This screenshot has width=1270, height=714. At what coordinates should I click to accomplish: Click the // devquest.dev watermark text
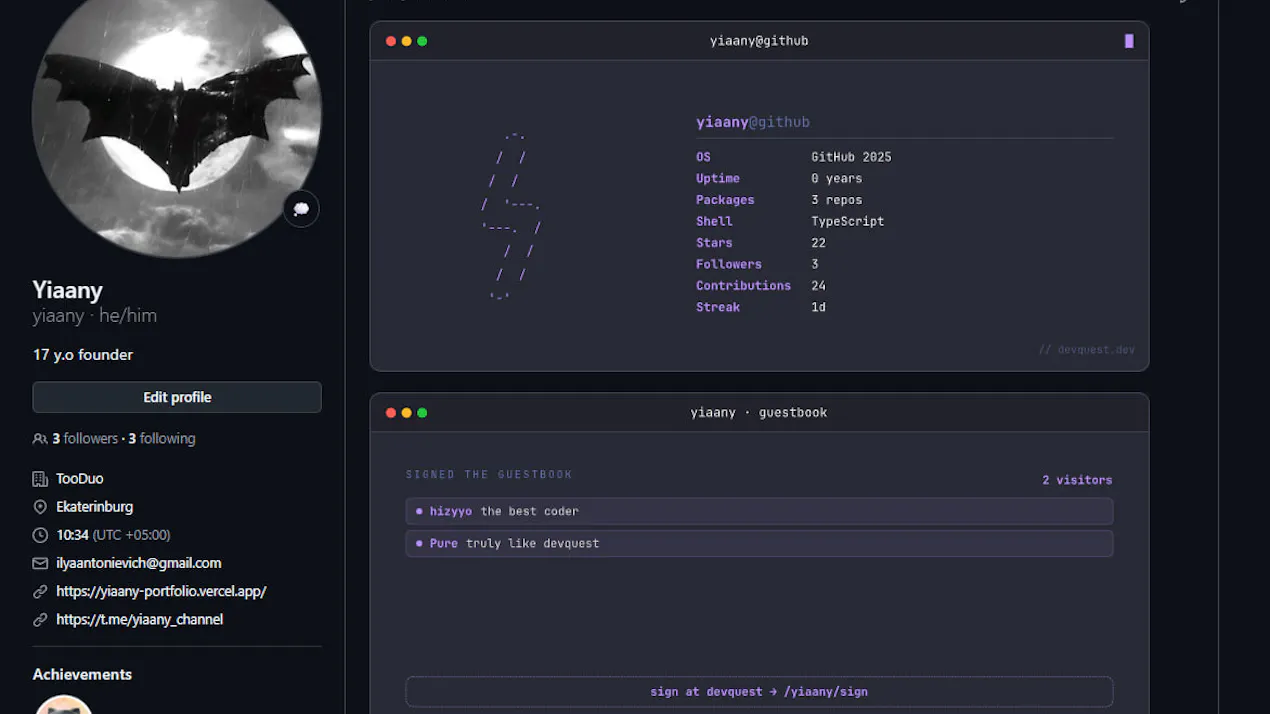1086,350
